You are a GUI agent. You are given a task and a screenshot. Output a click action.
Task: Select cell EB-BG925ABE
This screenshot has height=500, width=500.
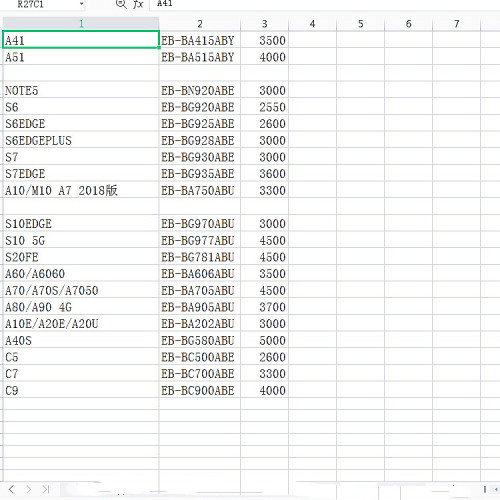[x=200, y=123]
